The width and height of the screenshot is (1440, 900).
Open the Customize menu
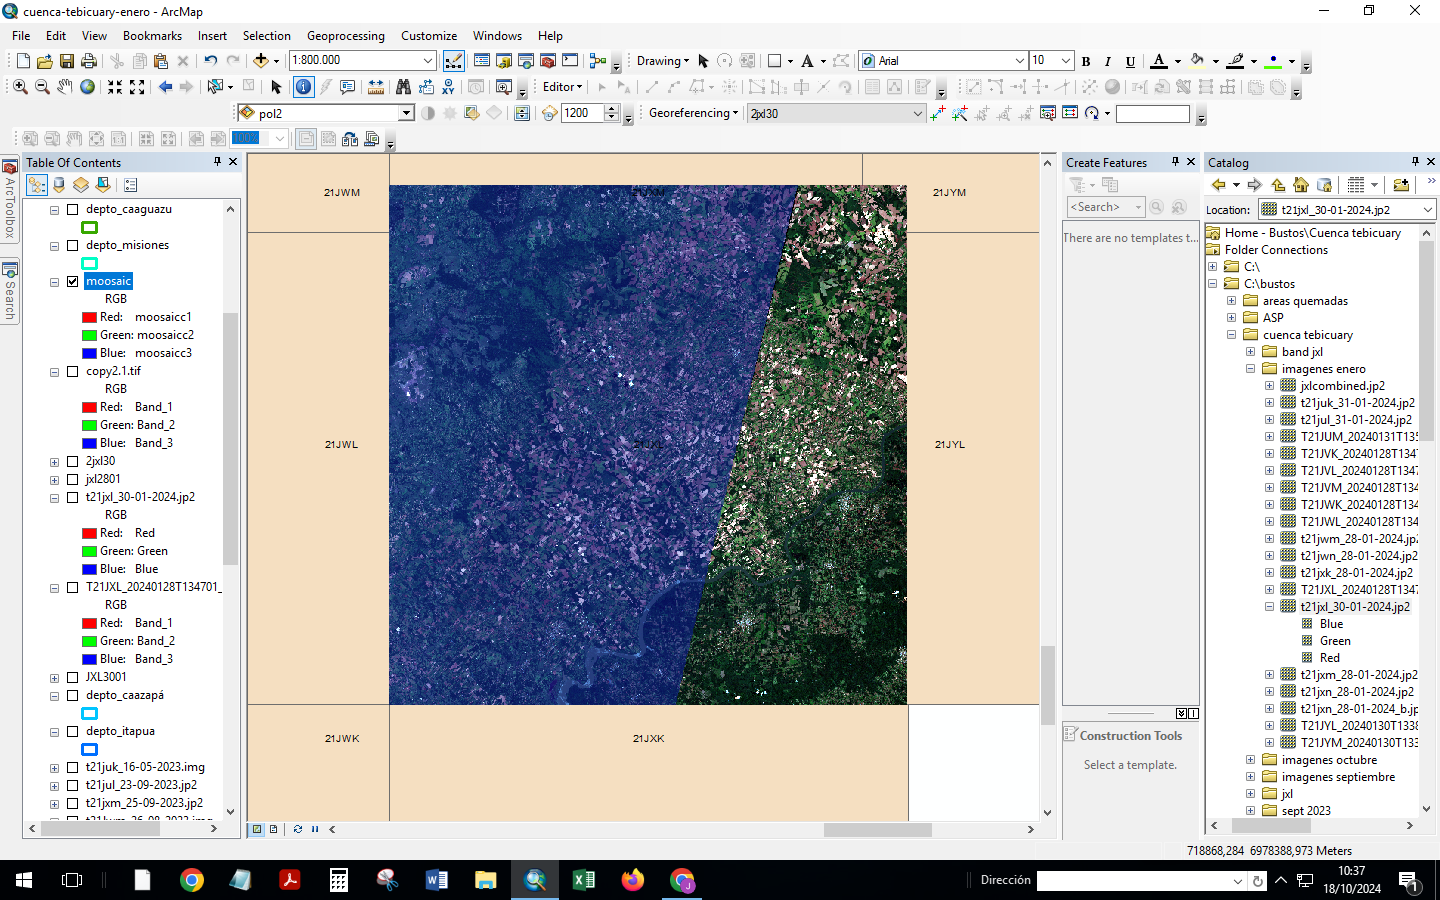pyautogui.click(x=428, y=35)
